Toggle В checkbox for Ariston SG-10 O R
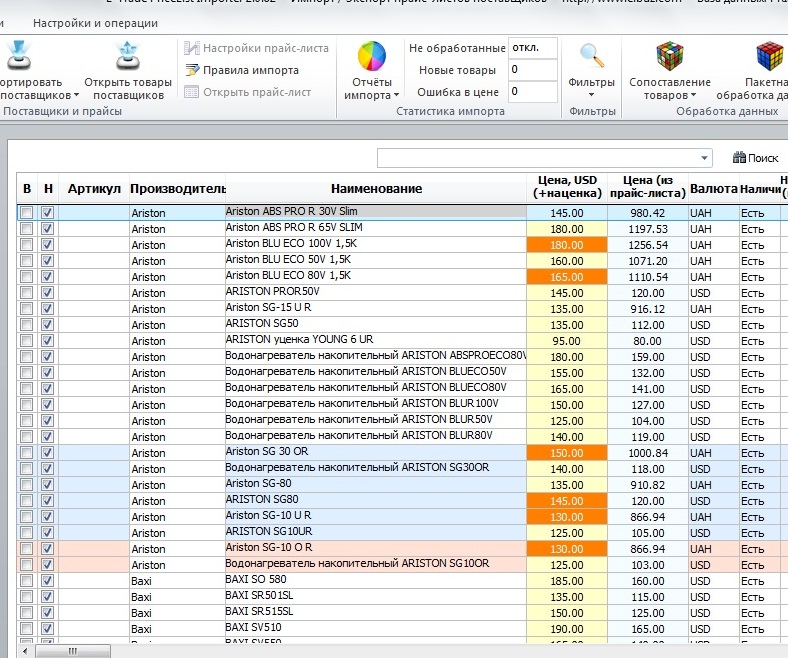The width and height of the screenshot is (788, 658). 27,549
